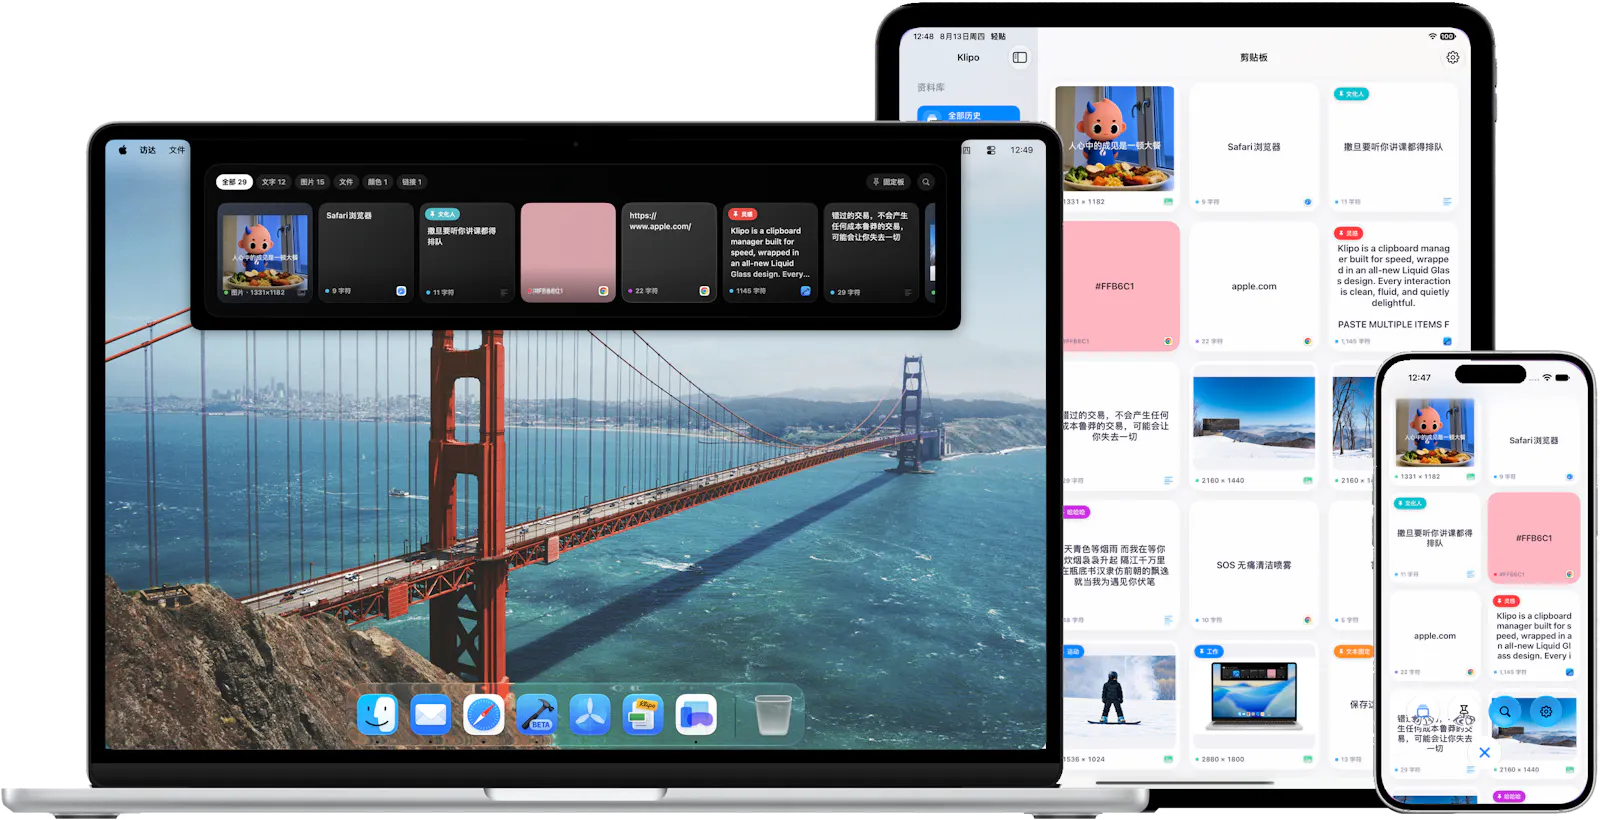Open Xcode Beta hammer icon in dock
1600x820 pixels.
[x=537, y=715]
